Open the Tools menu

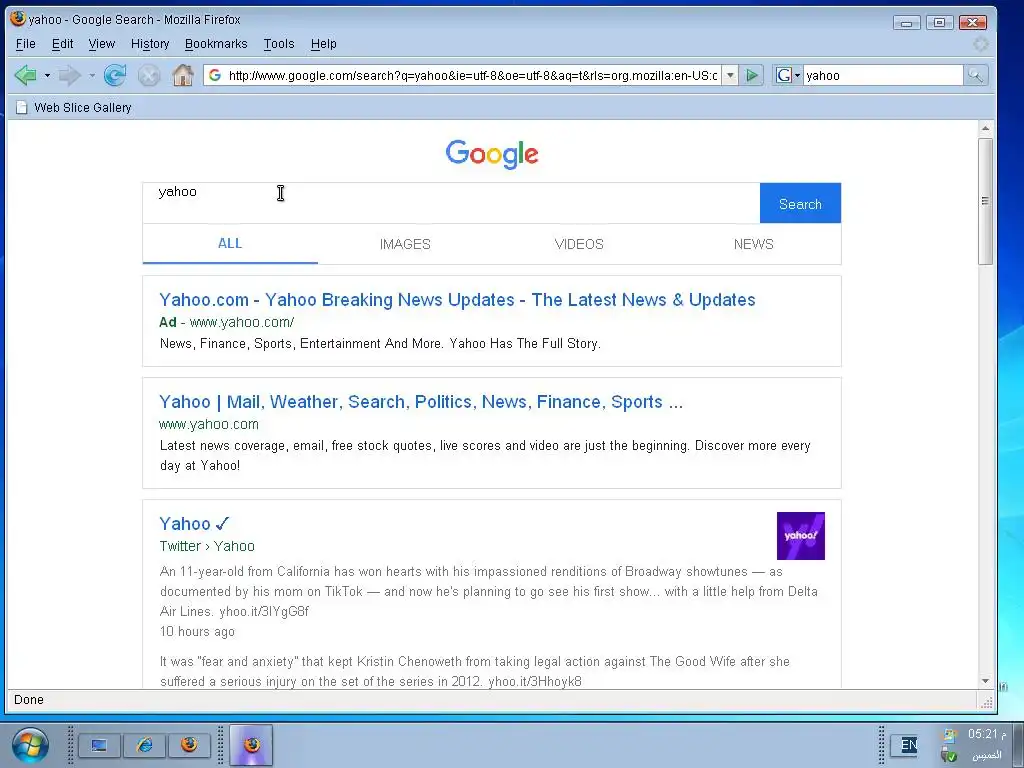279,44
